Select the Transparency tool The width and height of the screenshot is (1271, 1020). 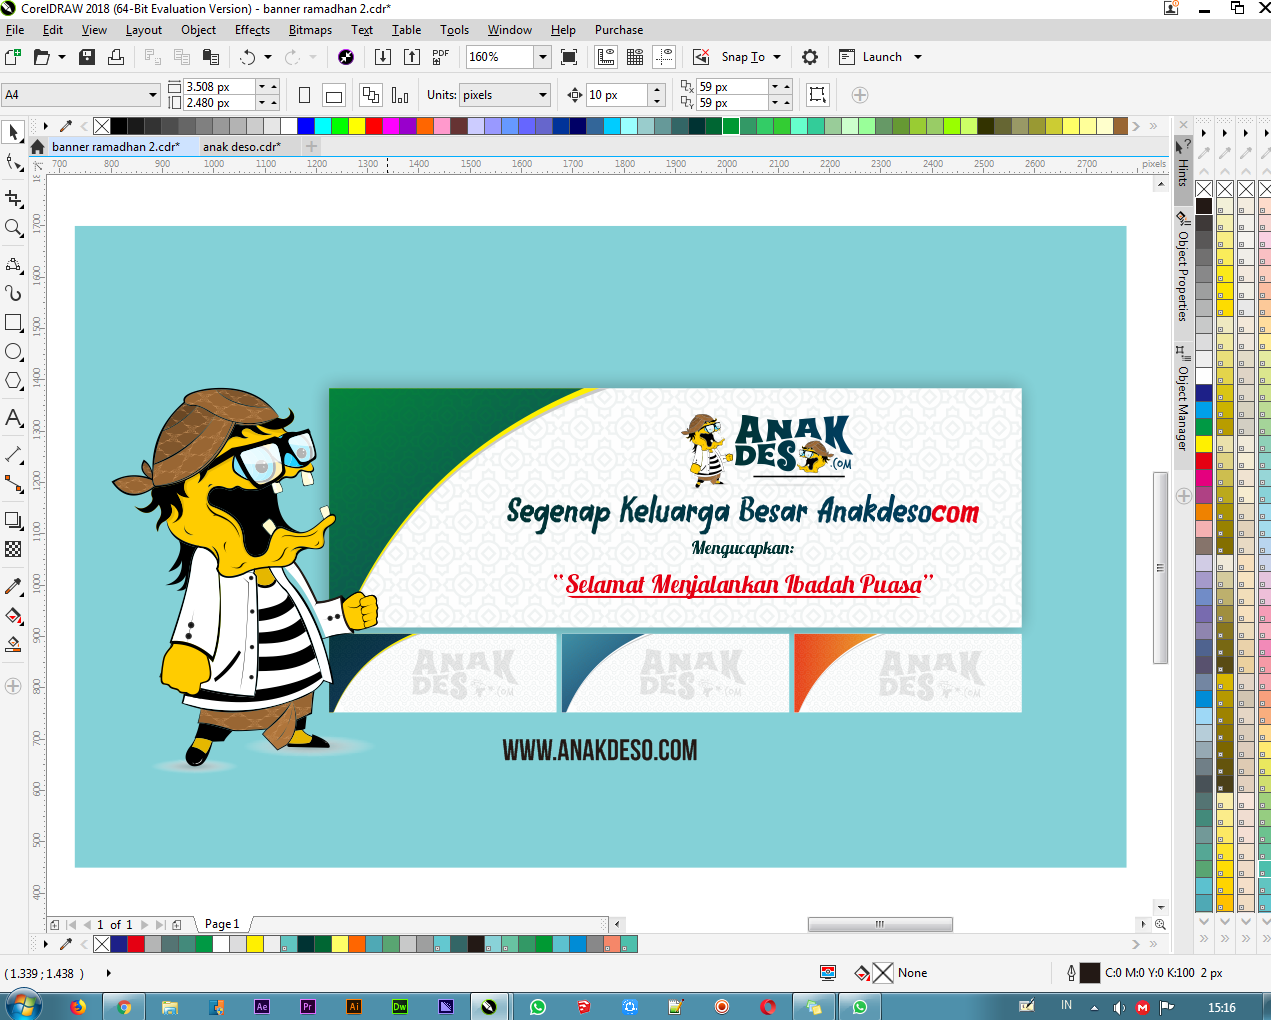click(x=13, y=549)
